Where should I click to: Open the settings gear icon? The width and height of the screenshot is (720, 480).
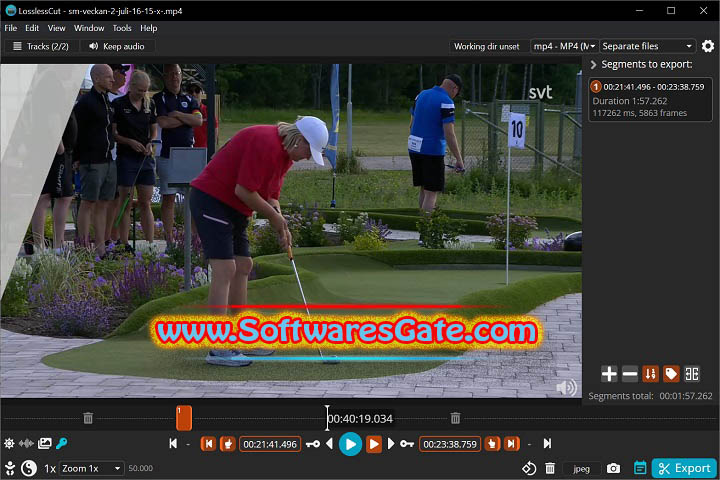click(708, 46)
